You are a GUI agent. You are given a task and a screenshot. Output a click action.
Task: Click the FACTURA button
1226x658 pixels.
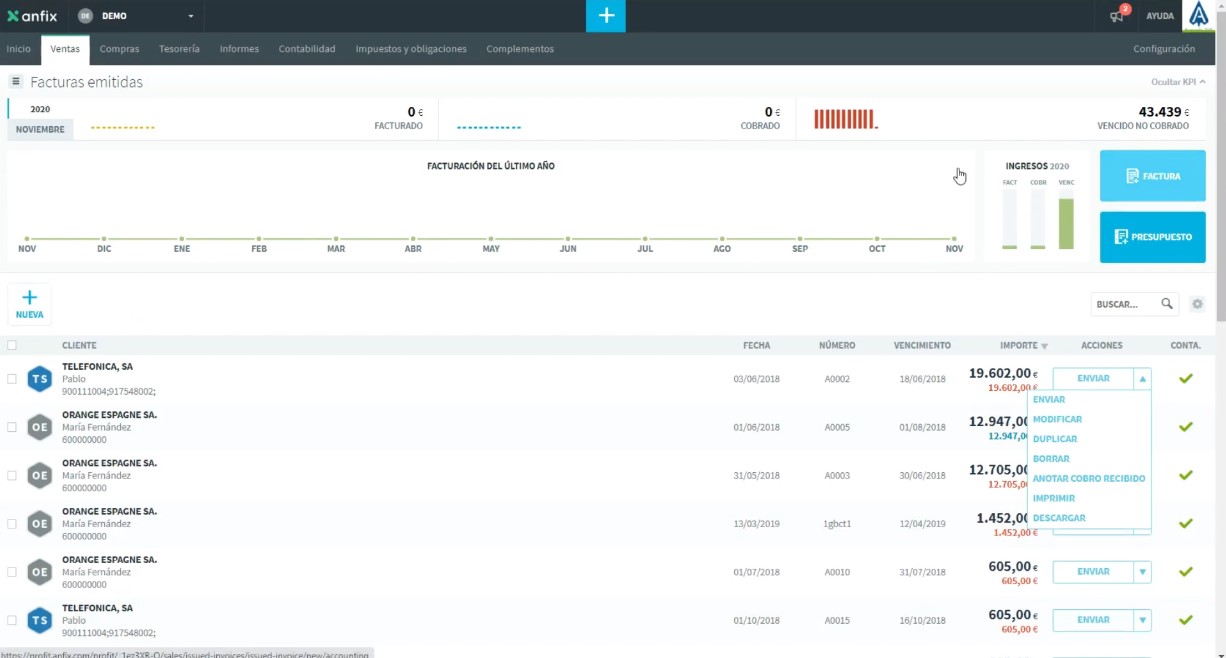[x=1153, y=176]
